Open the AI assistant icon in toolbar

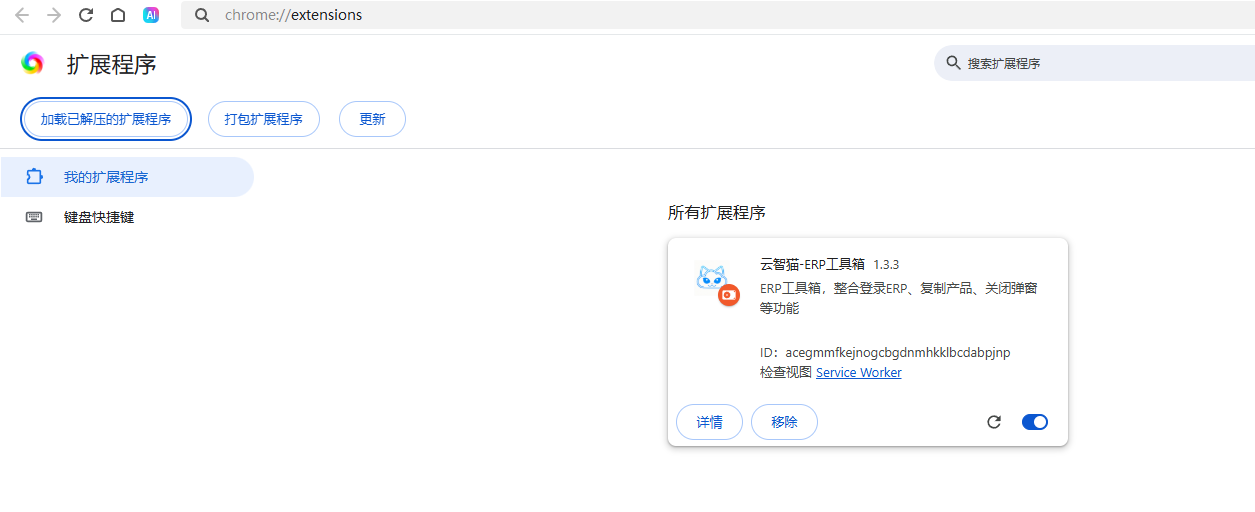[151, 15]
